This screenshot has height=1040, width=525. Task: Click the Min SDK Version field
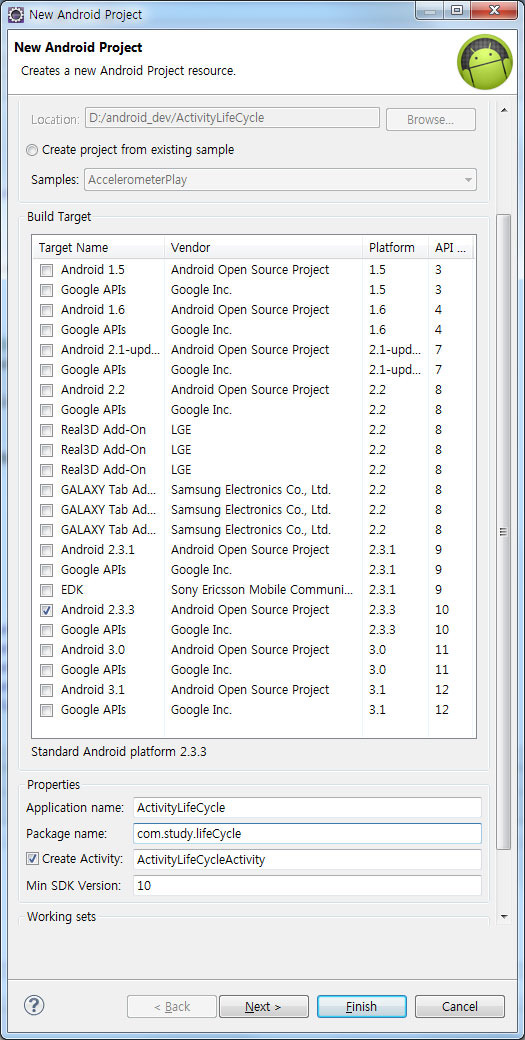(x=307, y=885)
